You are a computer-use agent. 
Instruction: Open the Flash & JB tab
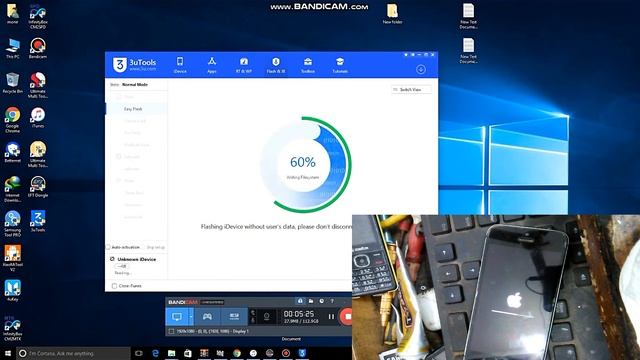276,65
